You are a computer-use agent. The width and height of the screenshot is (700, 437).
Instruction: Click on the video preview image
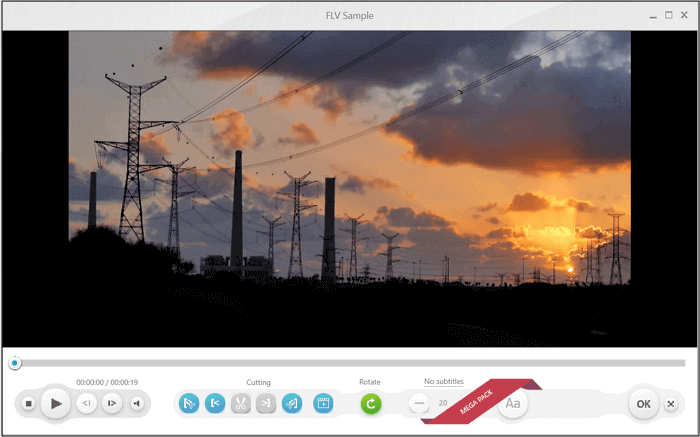[349, 188]
